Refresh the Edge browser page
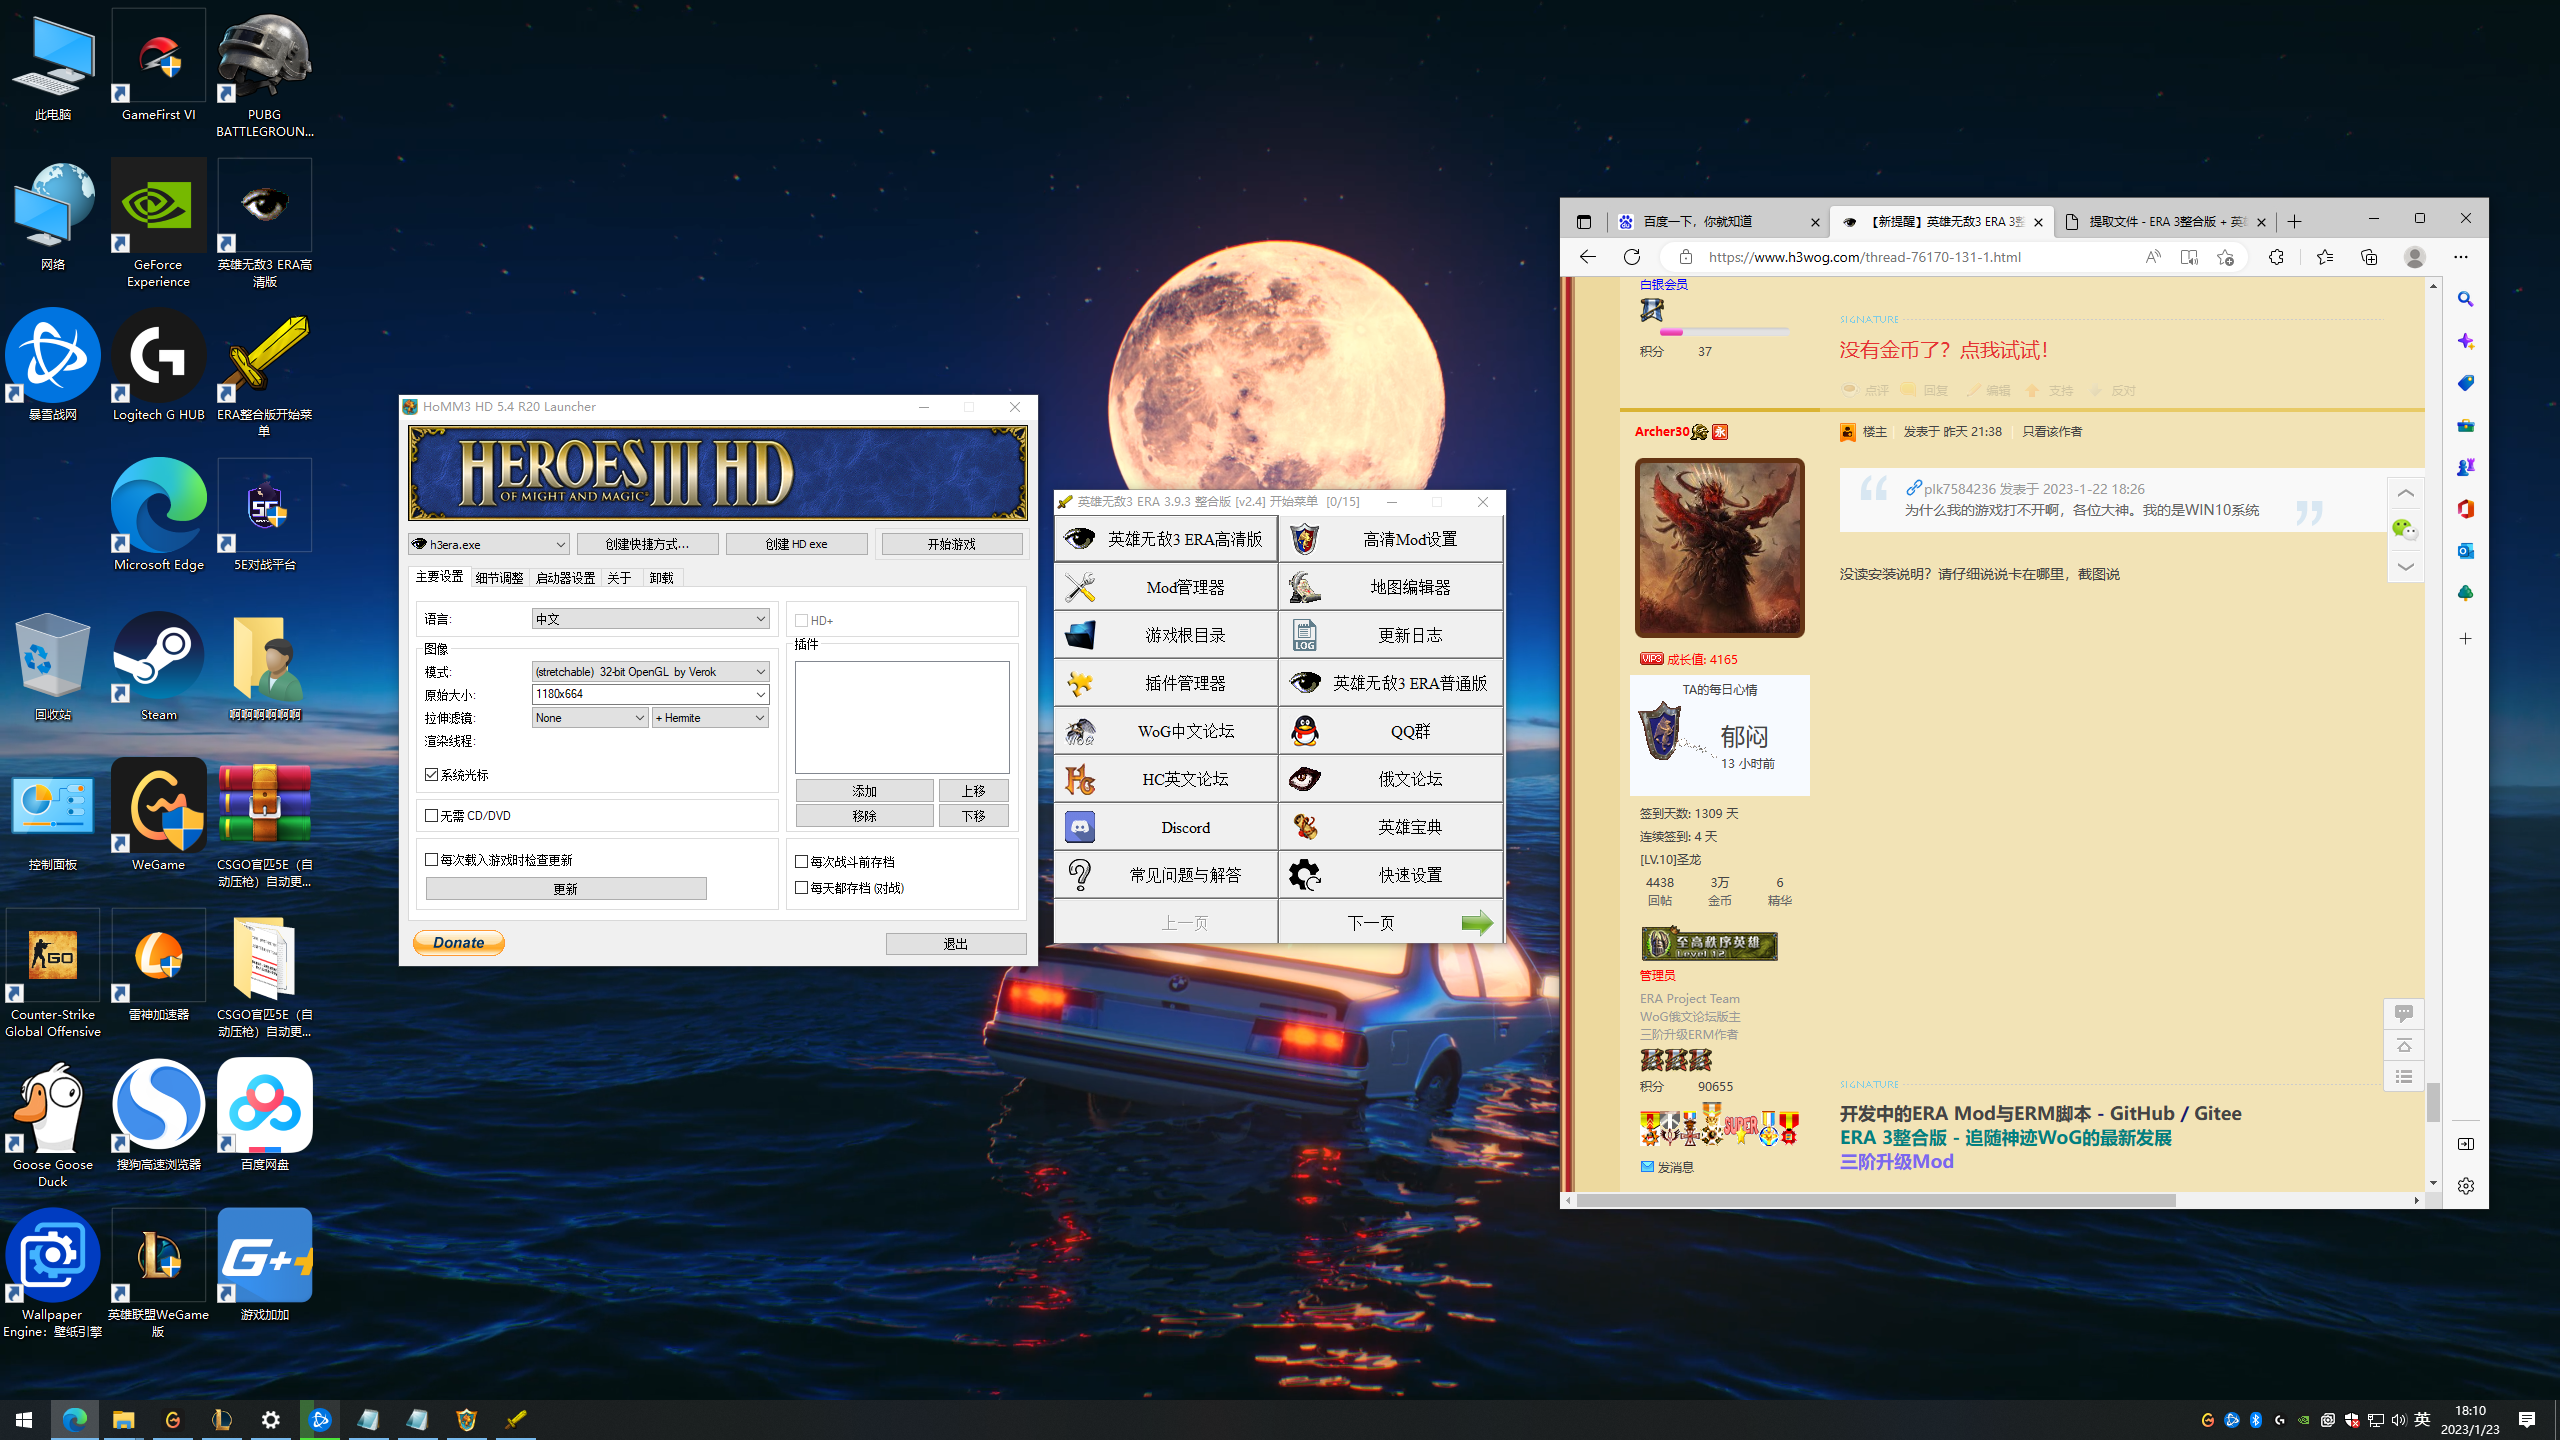 [1632, 257]
